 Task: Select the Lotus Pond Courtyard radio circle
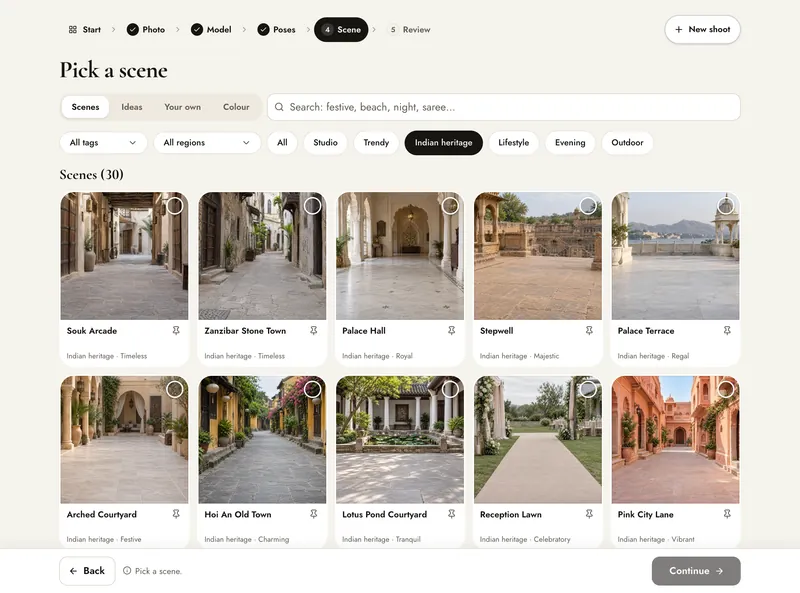tap(450, 389)
